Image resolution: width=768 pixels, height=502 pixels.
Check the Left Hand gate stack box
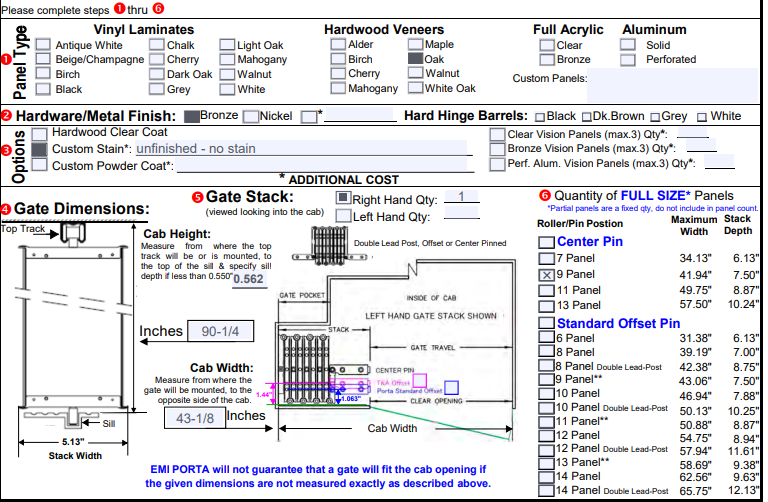point(343,215)
